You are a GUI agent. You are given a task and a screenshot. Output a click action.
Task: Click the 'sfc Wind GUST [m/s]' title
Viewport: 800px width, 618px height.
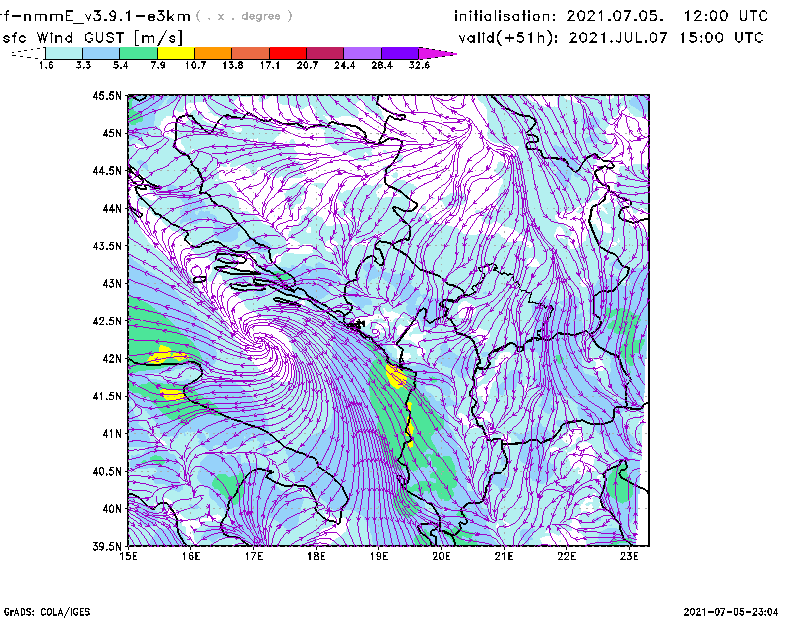pyautogui.click(x=92, y=38)
